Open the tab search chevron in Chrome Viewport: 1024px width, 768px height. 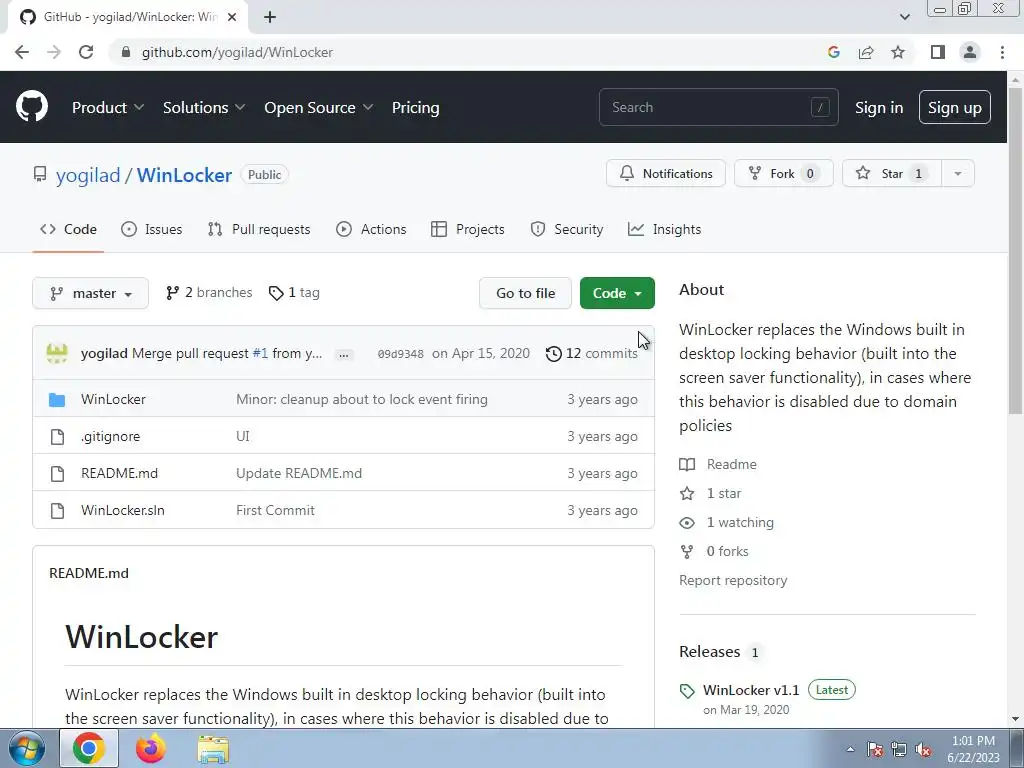point(904,17)
